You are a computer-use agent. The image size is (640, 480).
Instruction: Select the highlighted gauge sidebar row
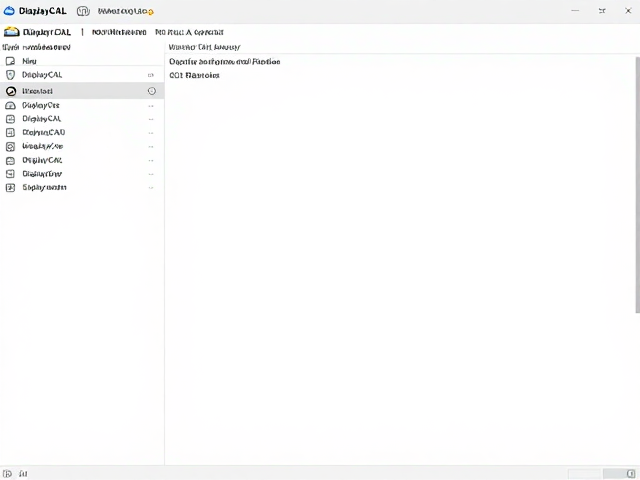[82, 91]
